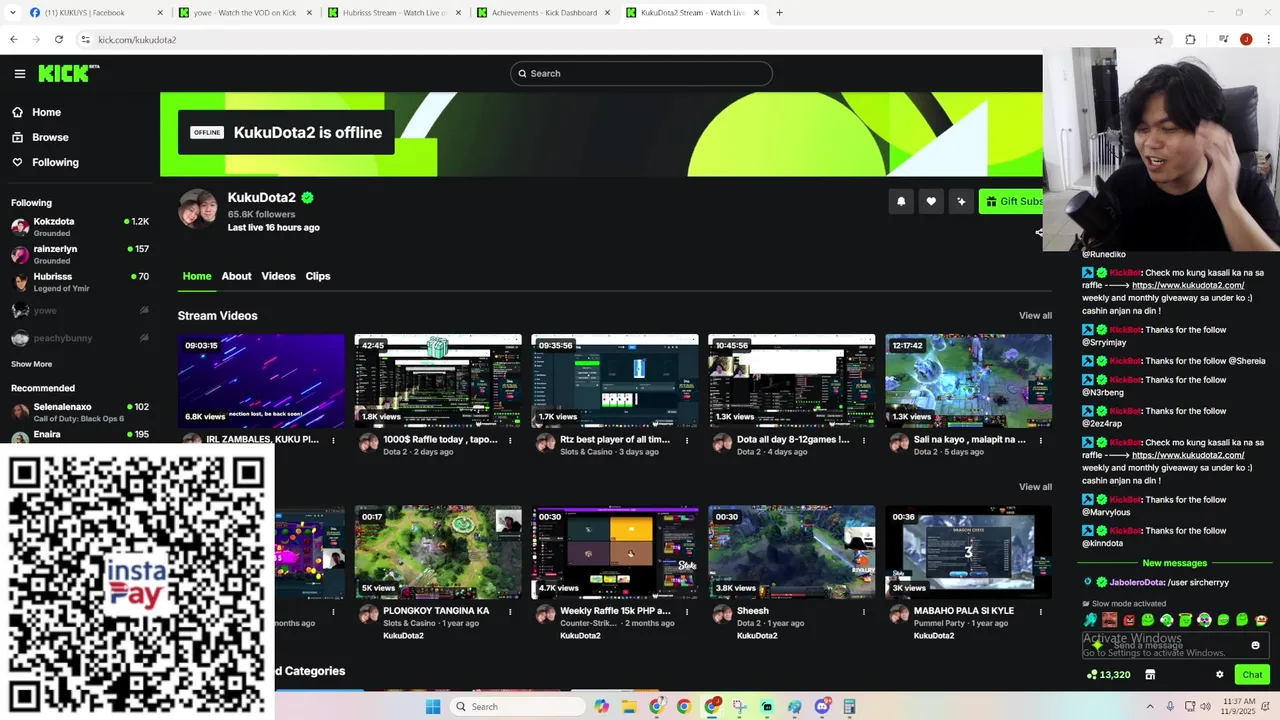
Task: Select the channel Home tab
Action: (197, 276)
